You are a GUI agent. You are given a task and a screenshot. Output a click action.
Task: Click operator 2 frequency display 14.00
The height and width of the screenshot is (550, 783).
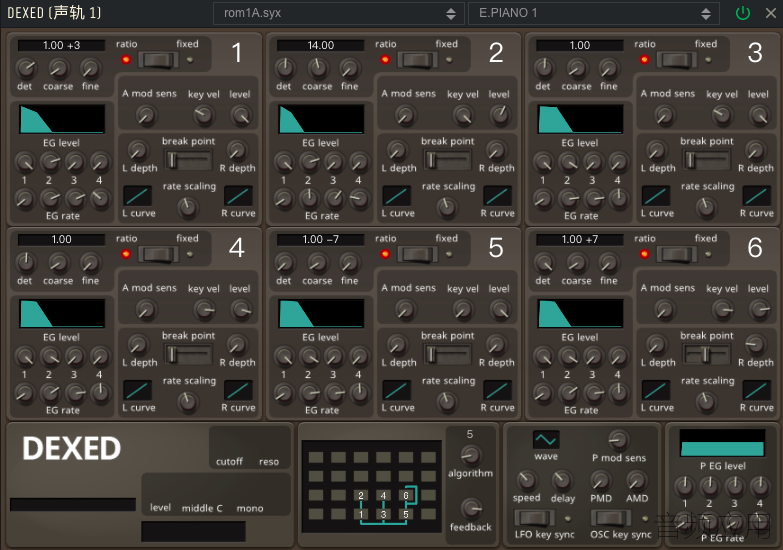[321, 45]
